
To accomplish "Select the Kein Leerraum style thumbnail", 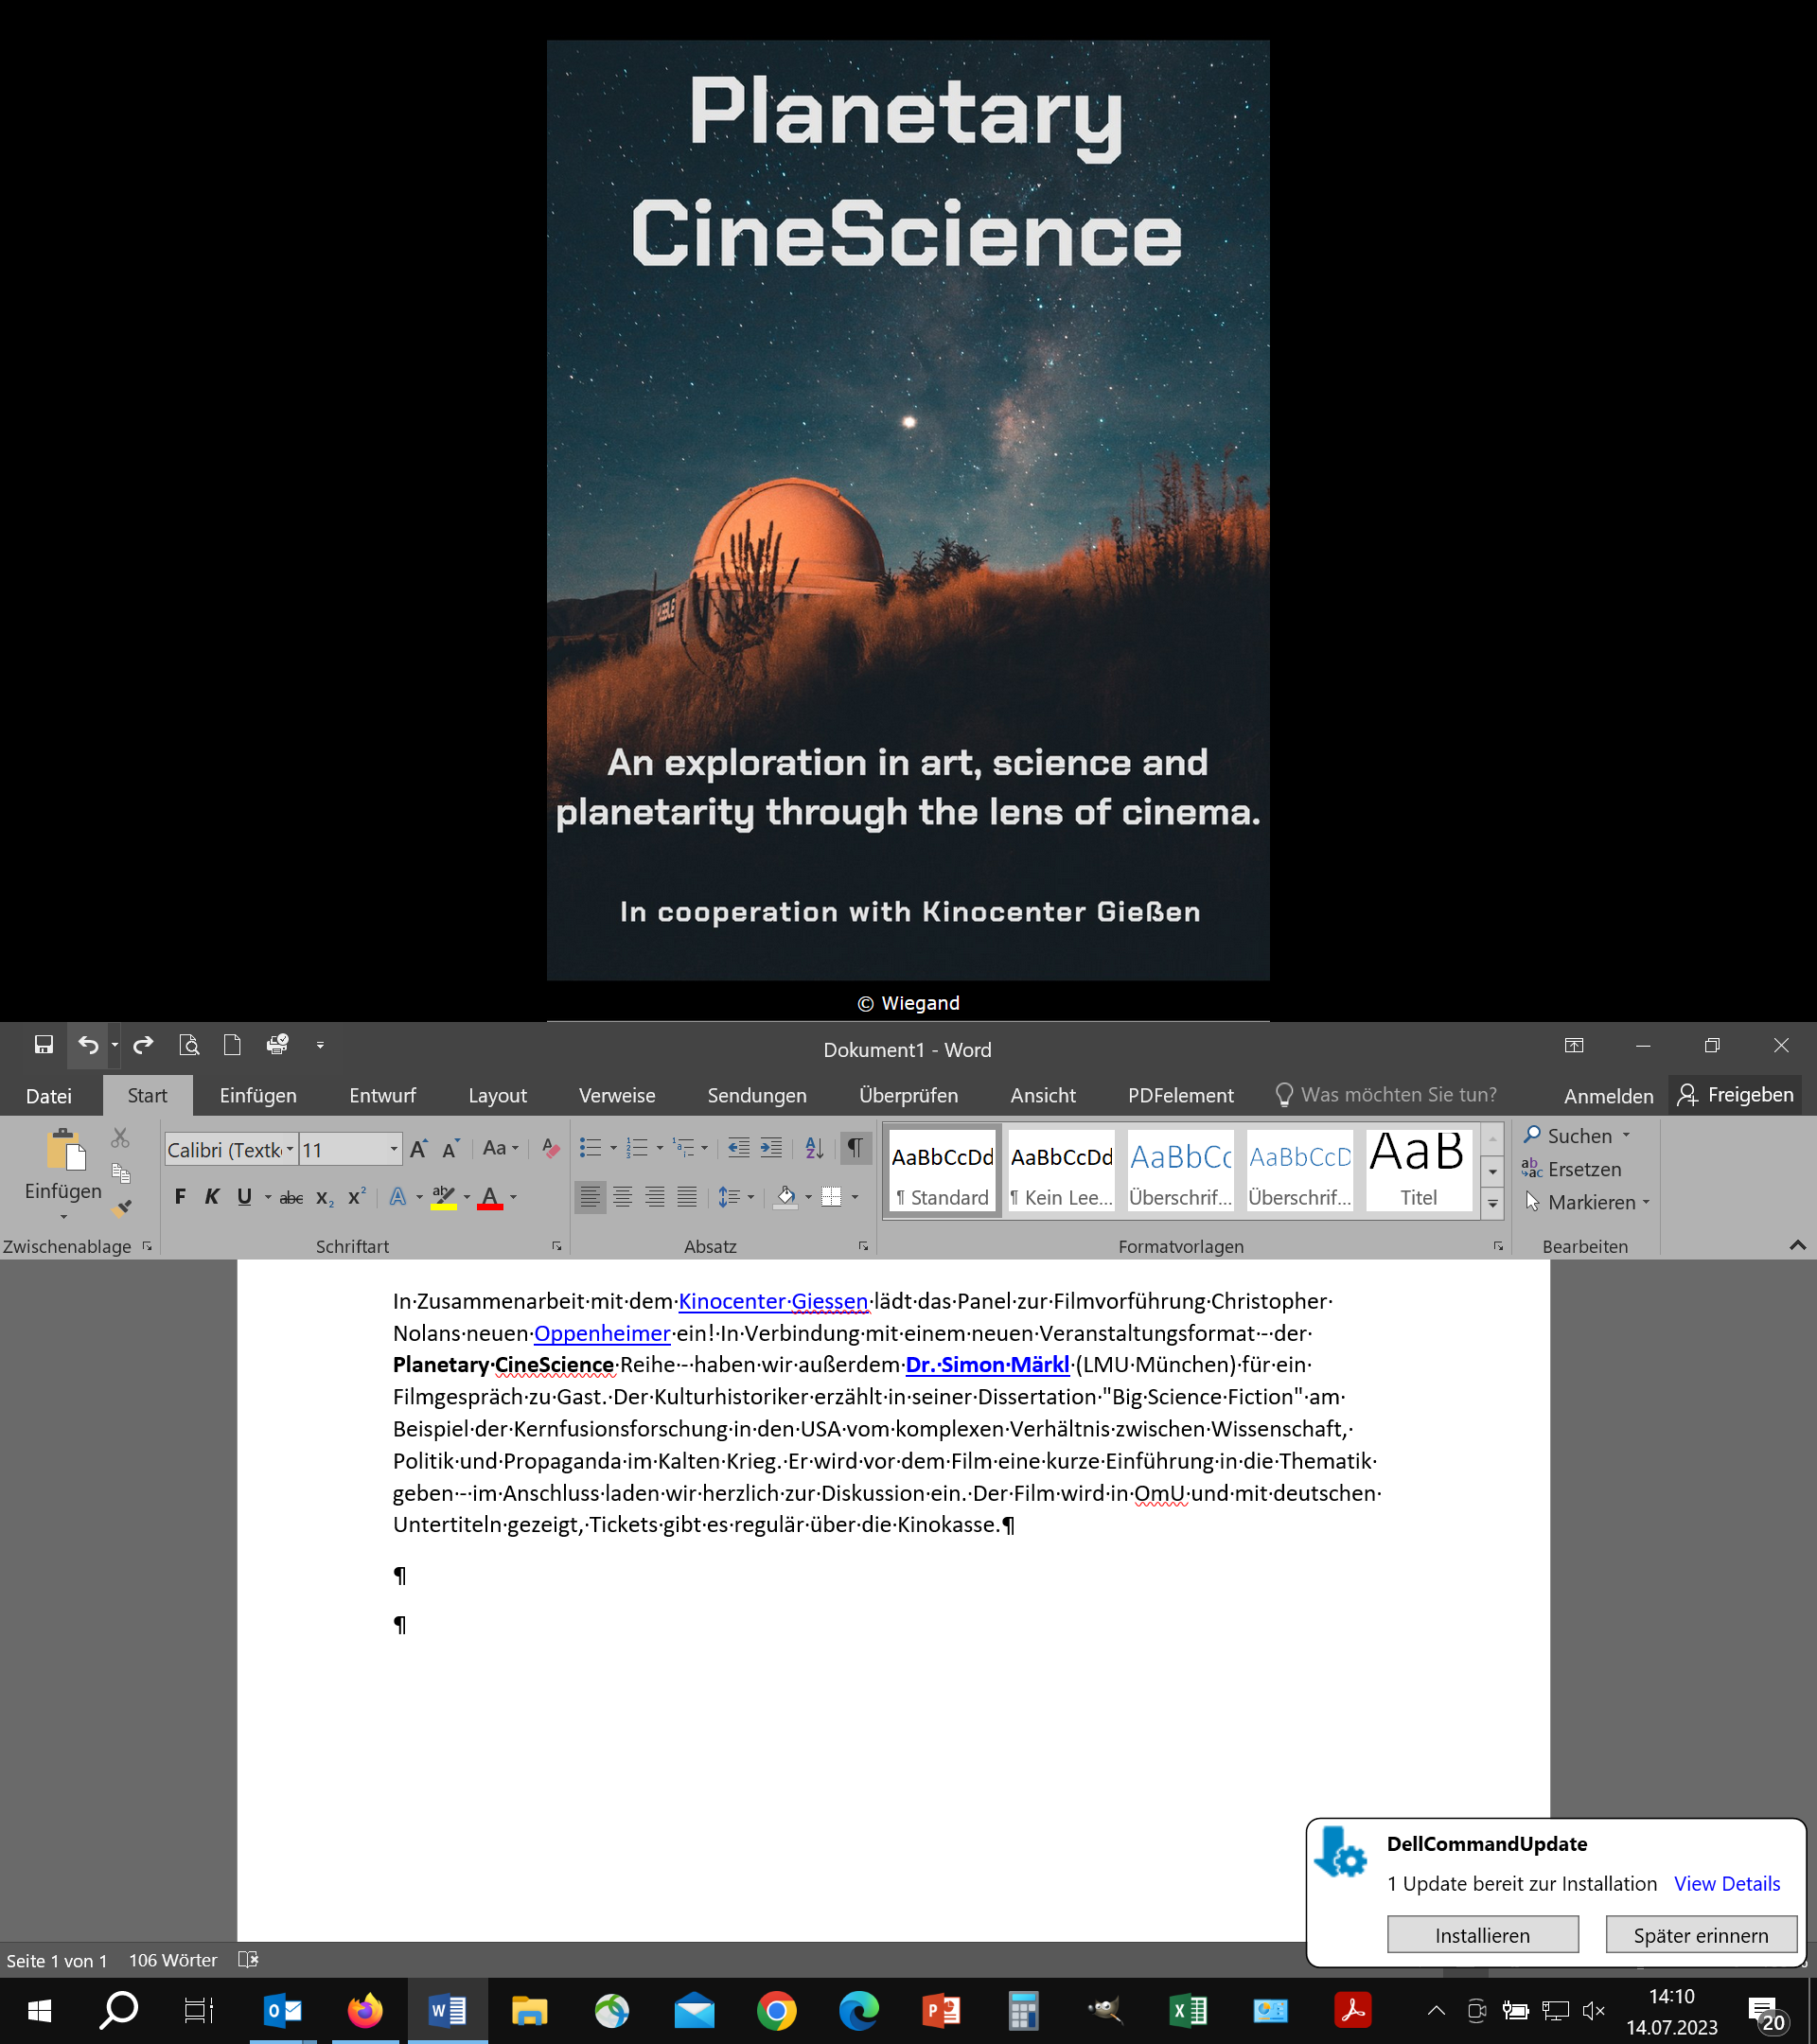I will pyautogui.click(x=1062, y=1169).
